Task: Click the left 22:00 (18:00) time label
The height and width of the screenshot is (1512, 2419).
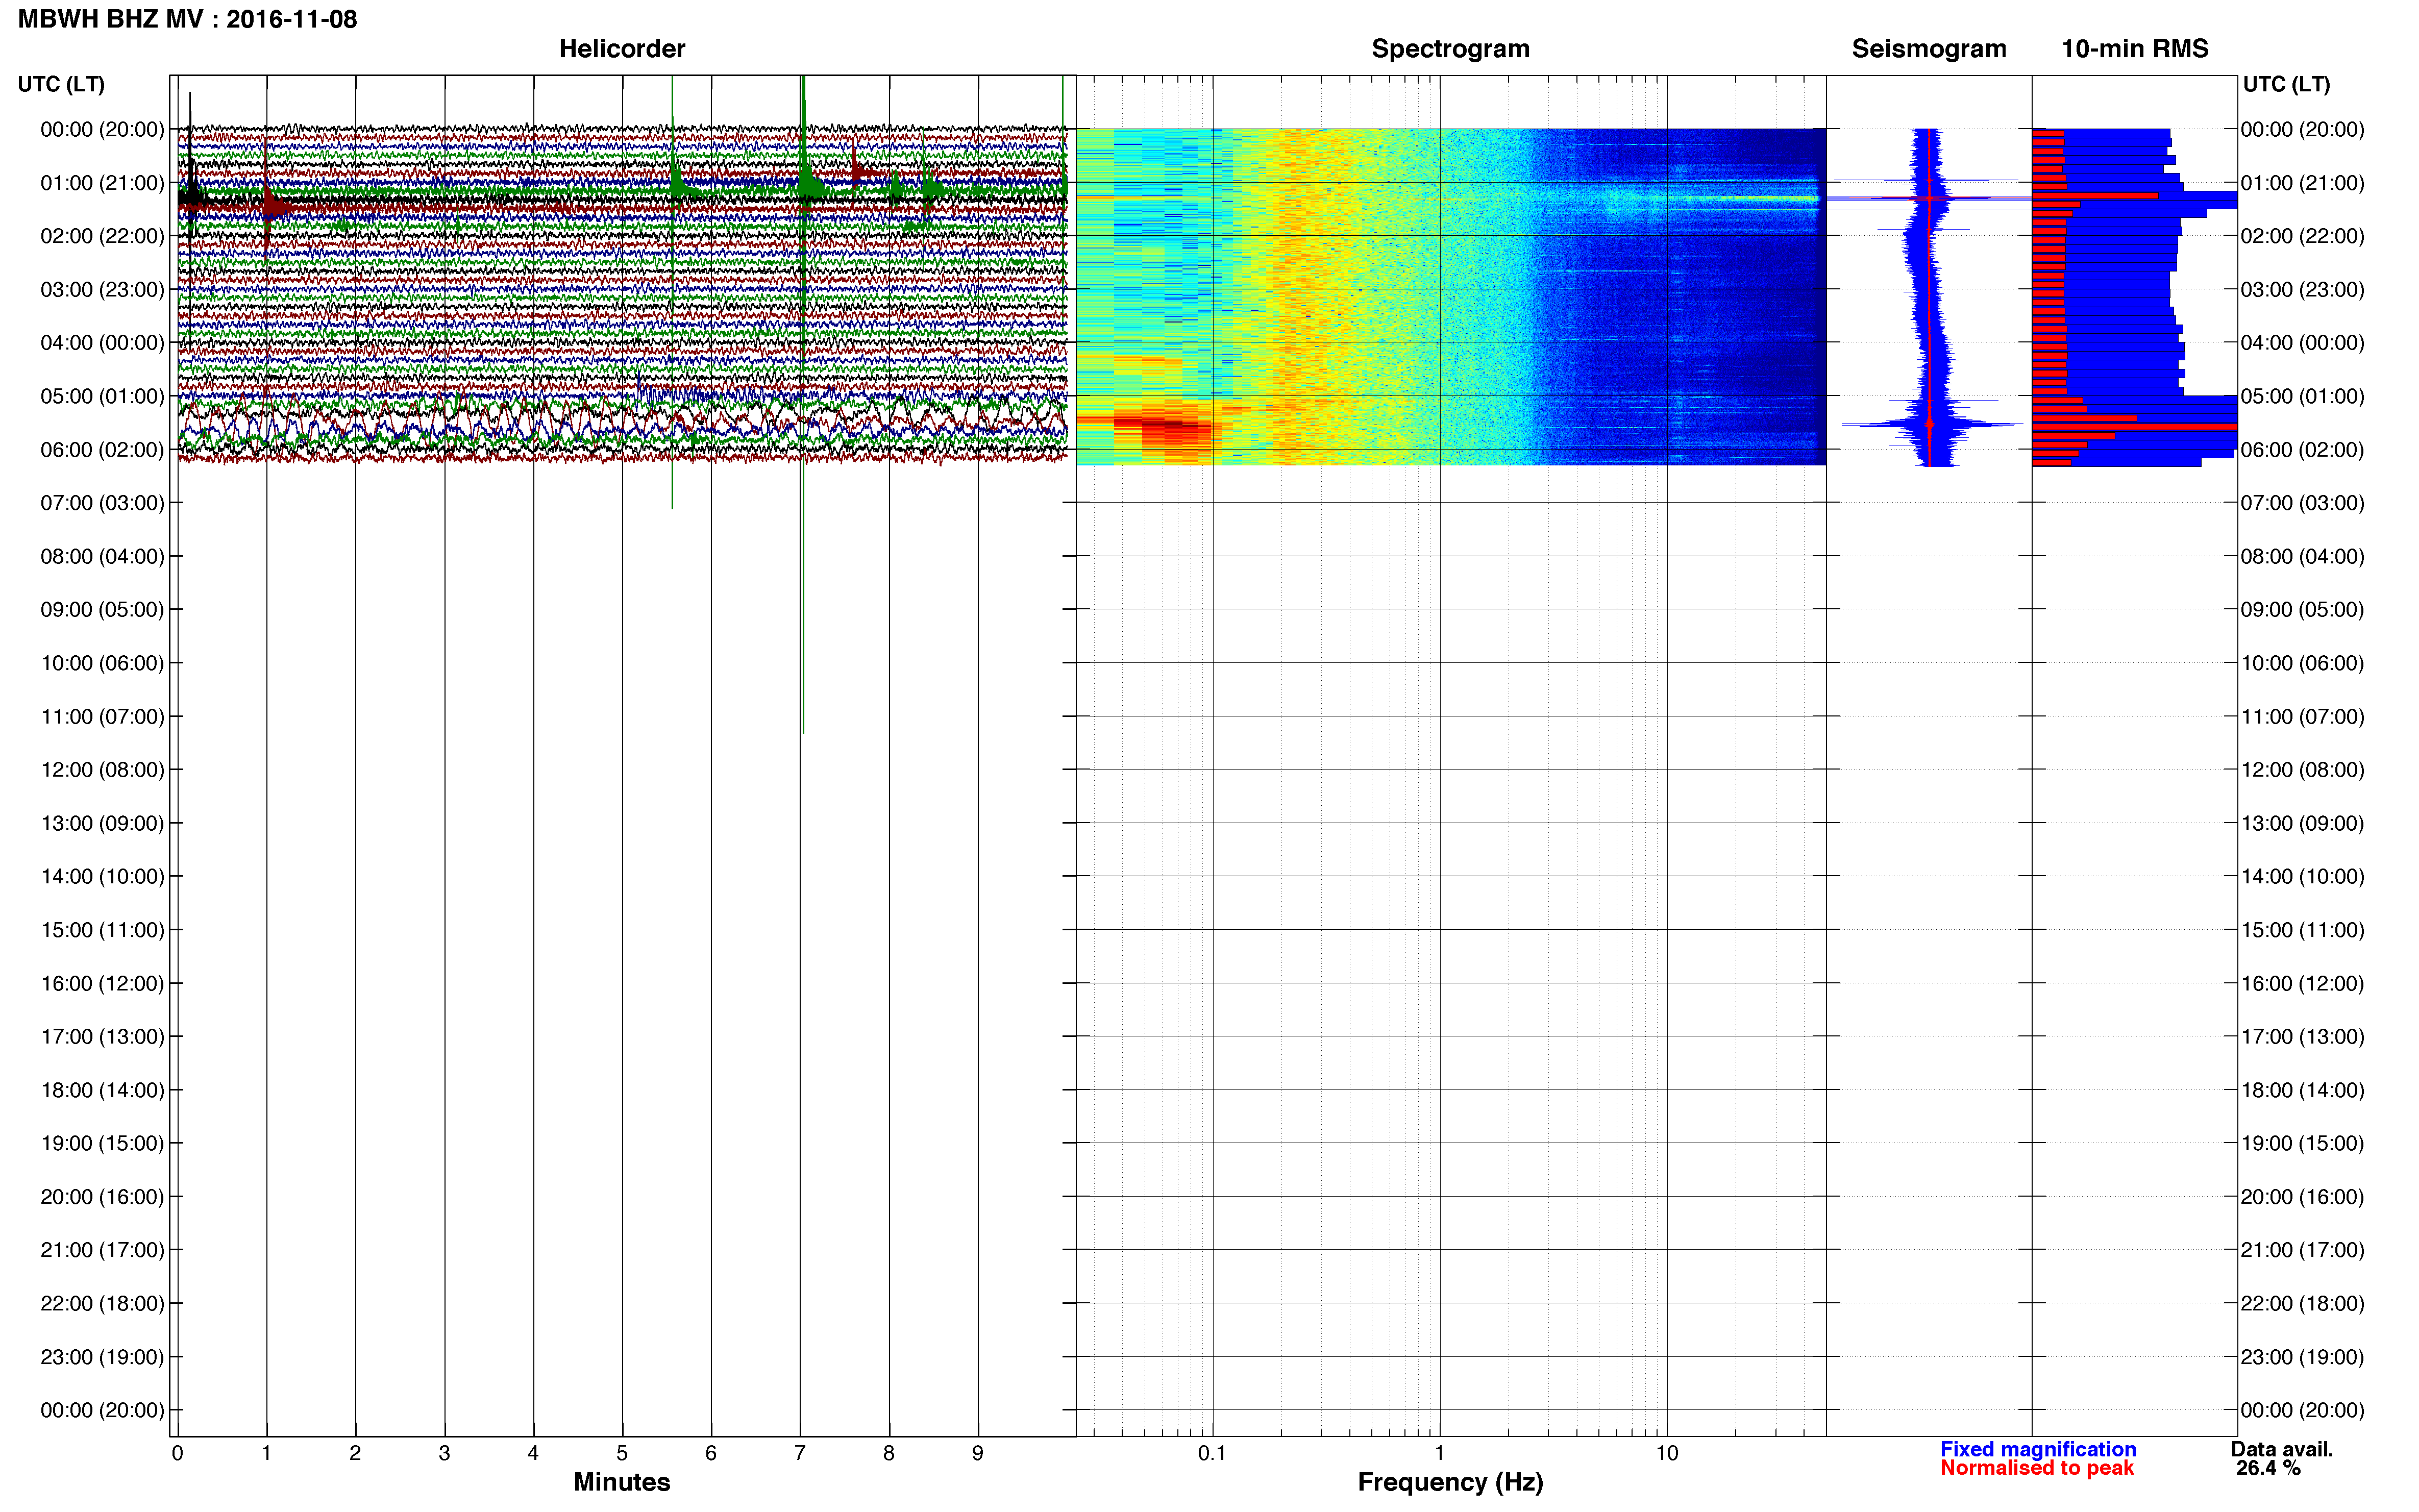Action: click(x=102, y=1303)
